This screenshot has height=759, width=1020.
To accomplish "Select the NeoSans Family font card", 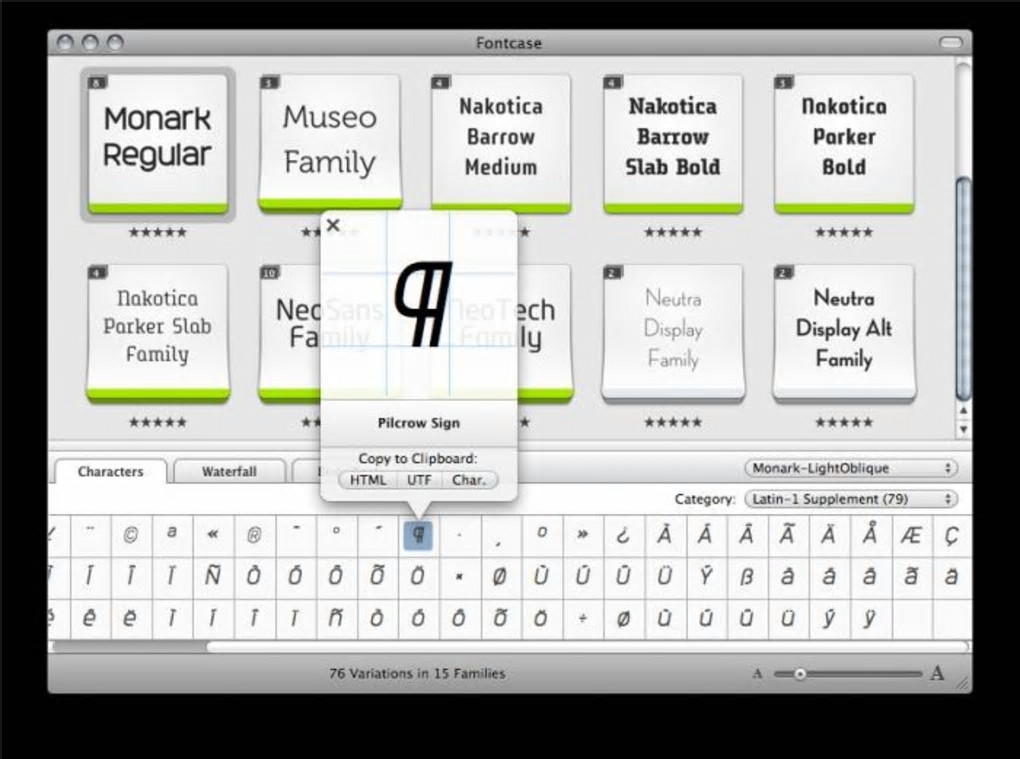I will (289, 332).
